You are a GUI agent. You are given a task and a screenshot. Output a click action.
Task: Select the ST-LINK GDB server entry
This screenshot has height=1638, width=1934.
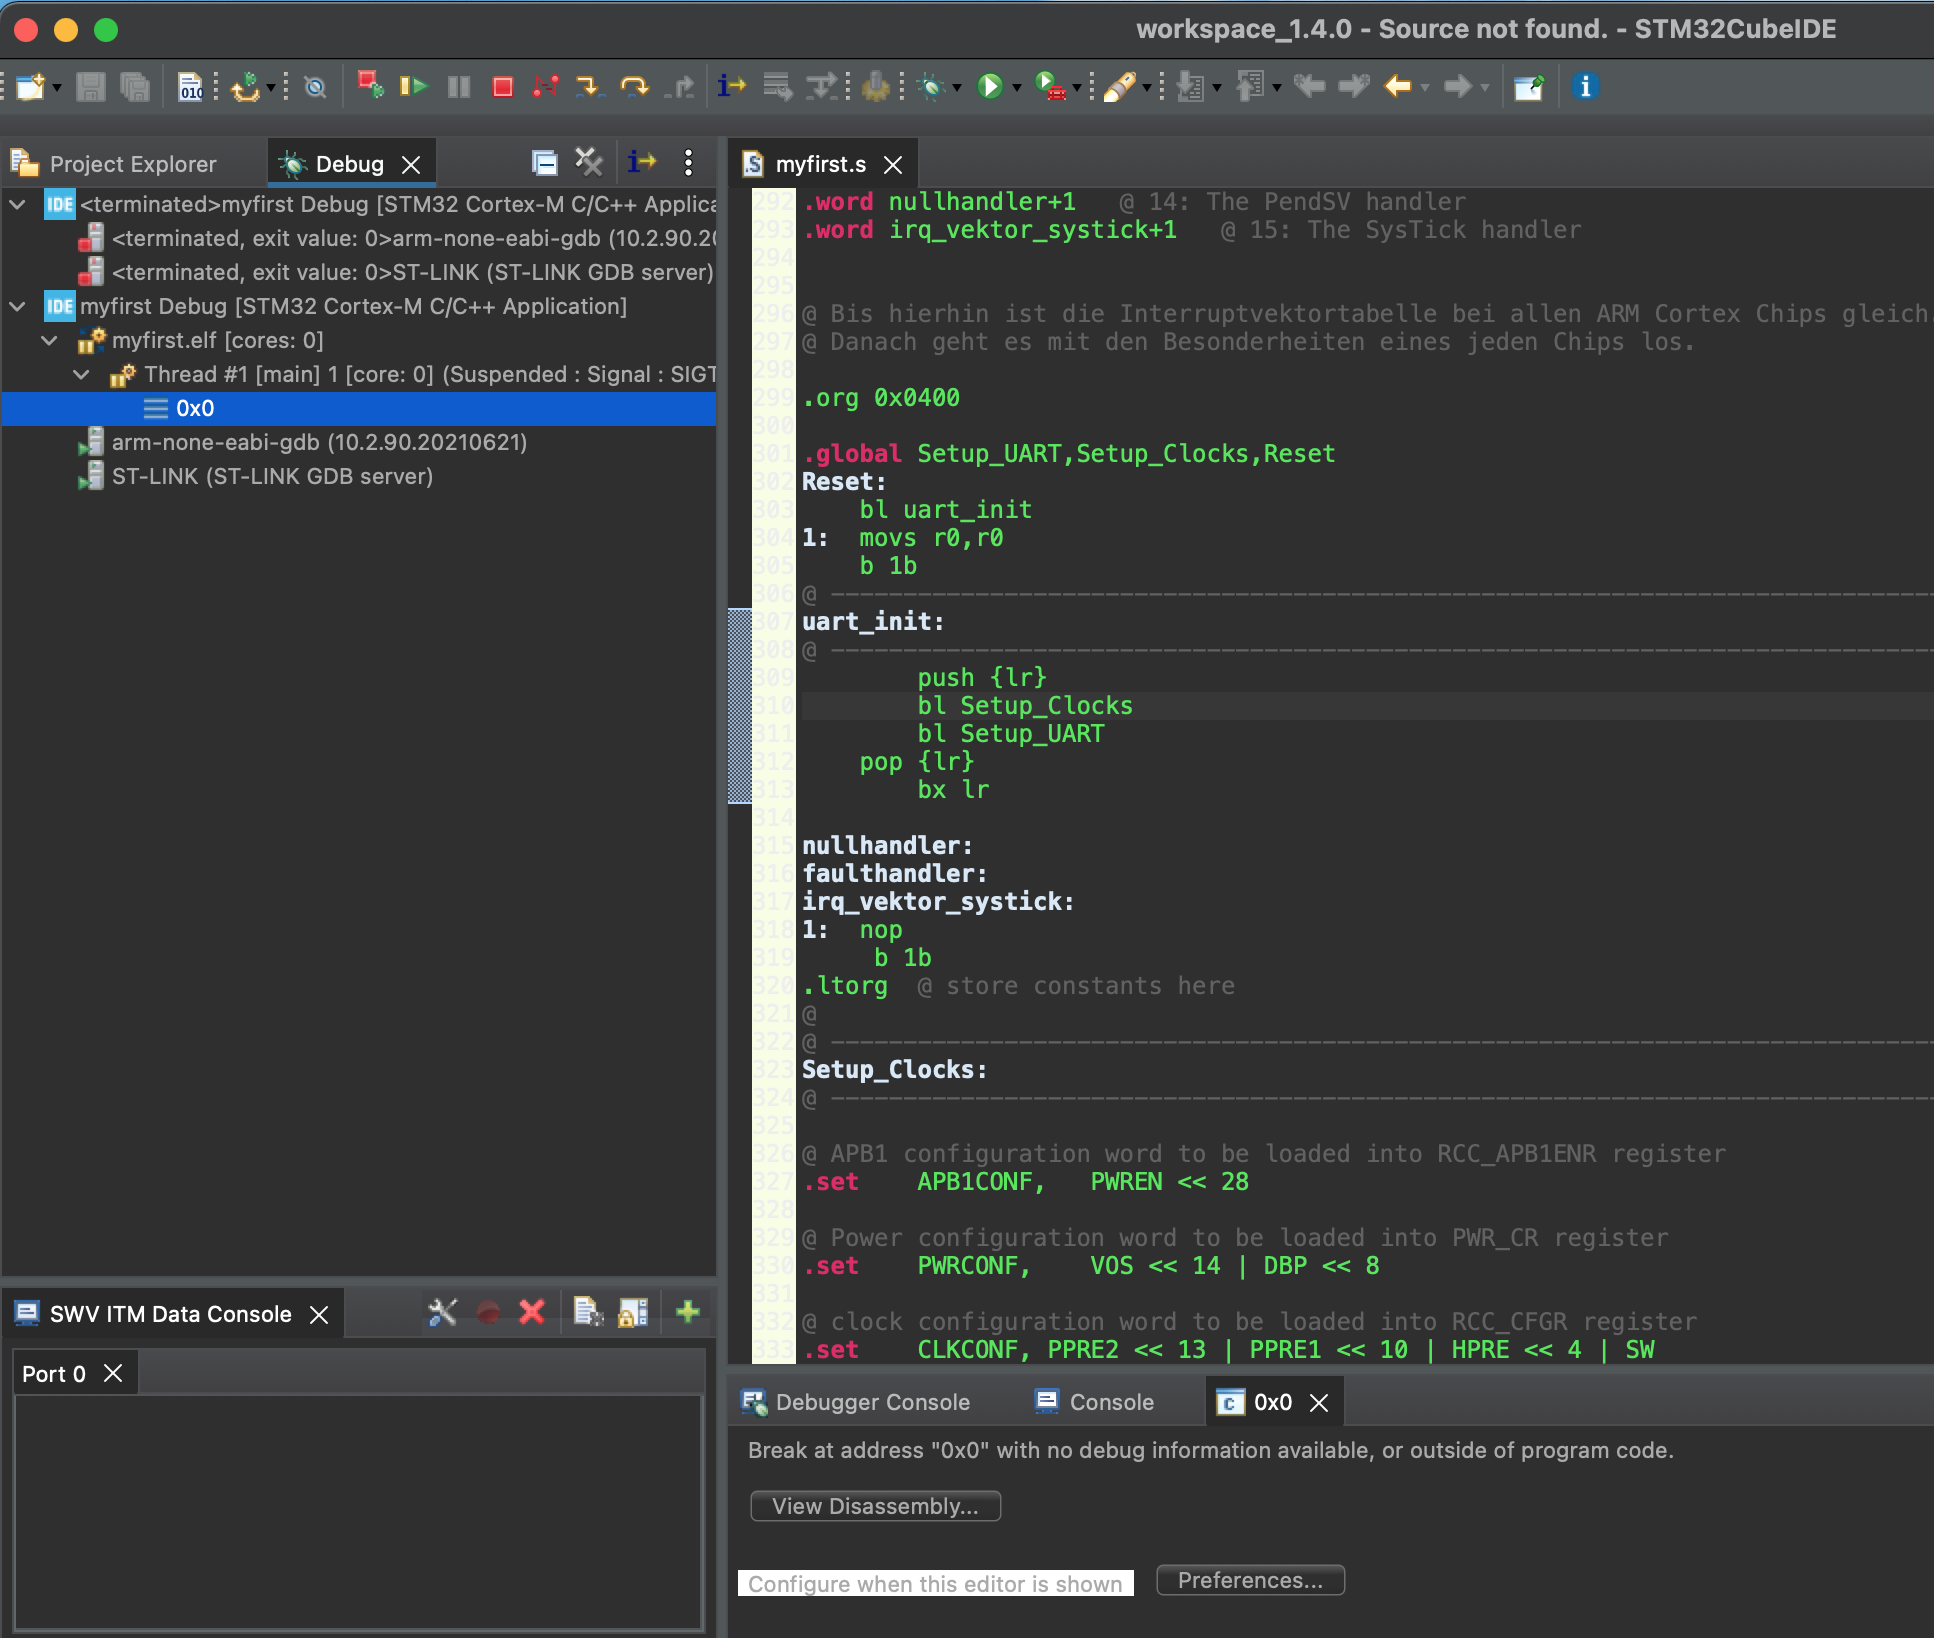[272, 476]
